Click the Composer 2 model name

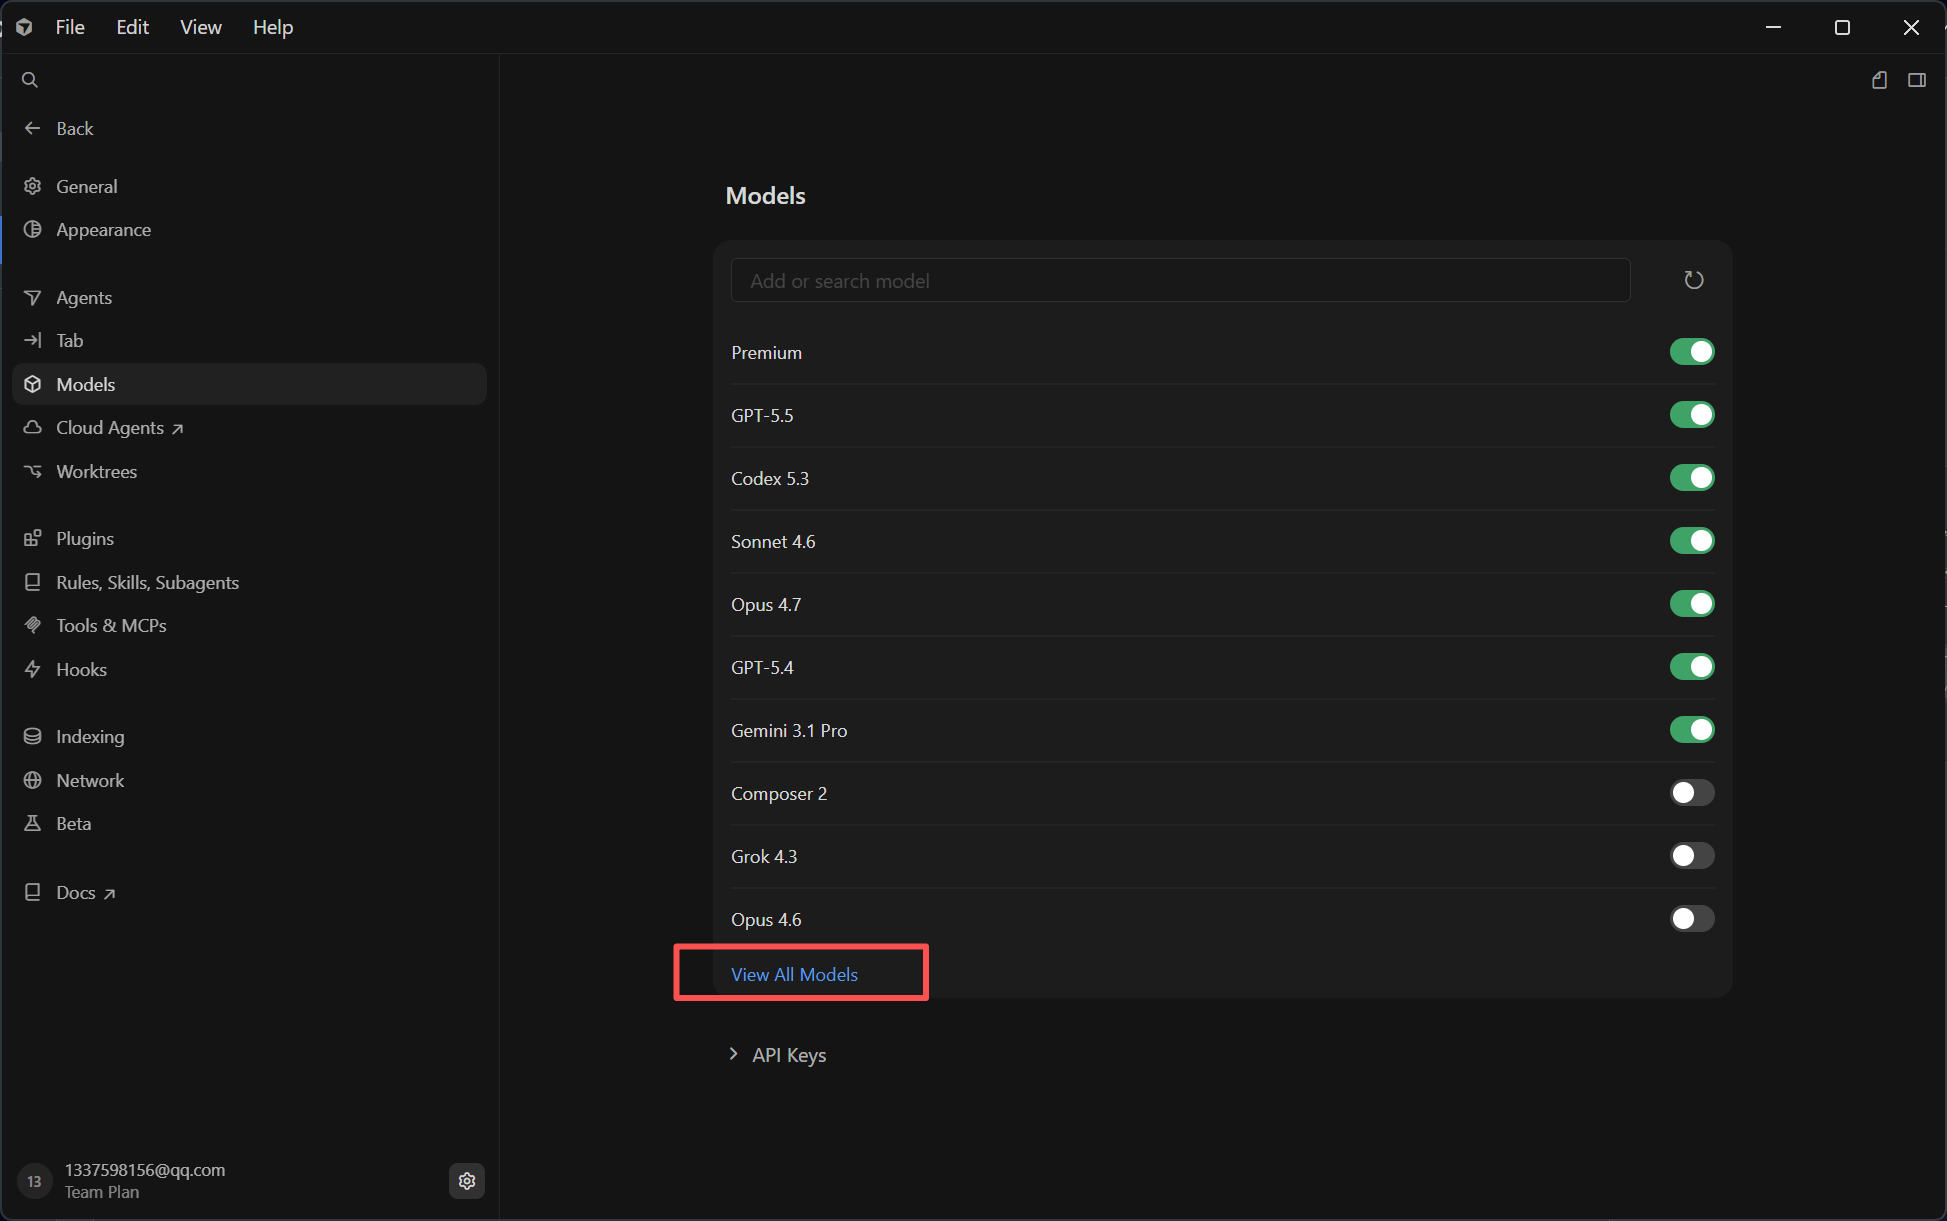(x=779, y=794)
